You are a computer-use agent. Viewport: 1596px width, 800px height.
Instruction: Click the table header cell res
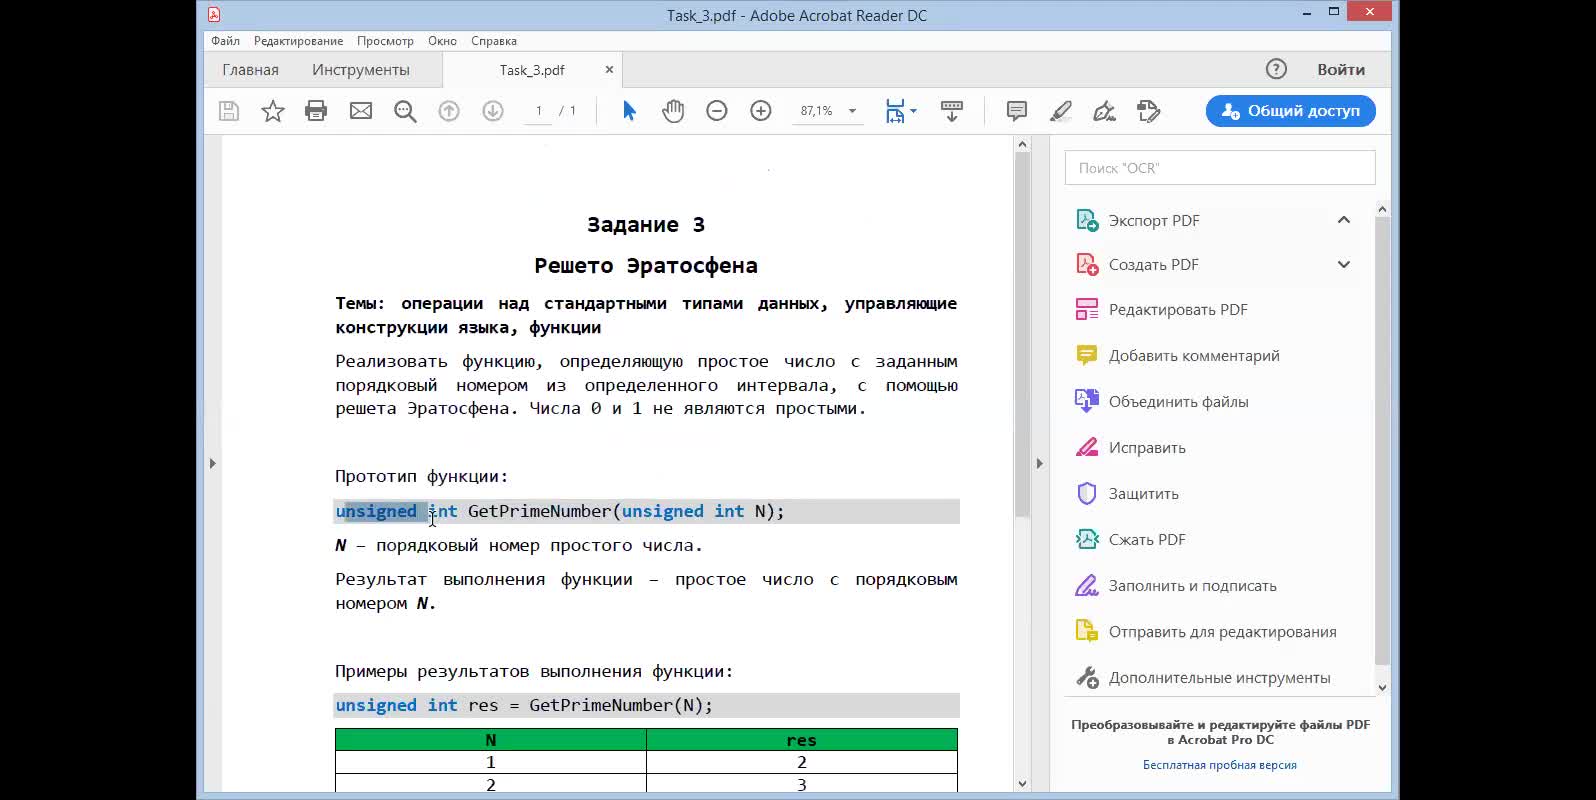(x=801, y=740)
